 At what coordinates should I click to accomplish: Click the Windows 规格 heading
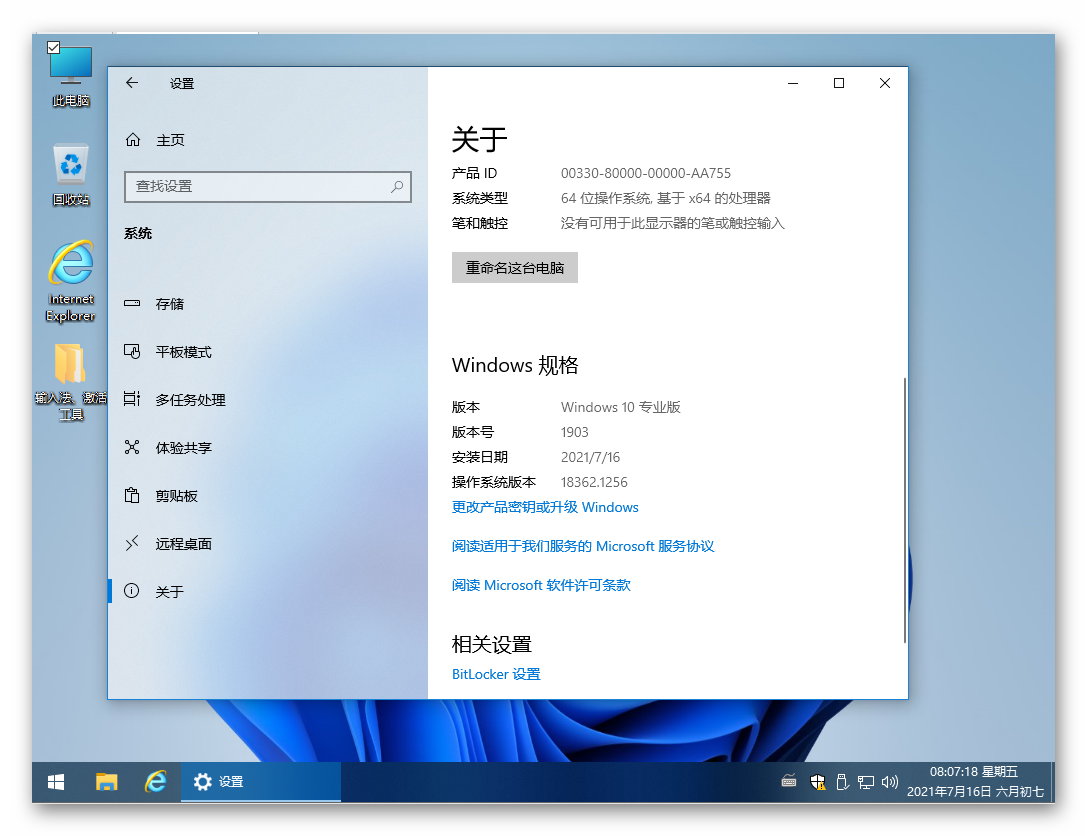pos(515,365)
